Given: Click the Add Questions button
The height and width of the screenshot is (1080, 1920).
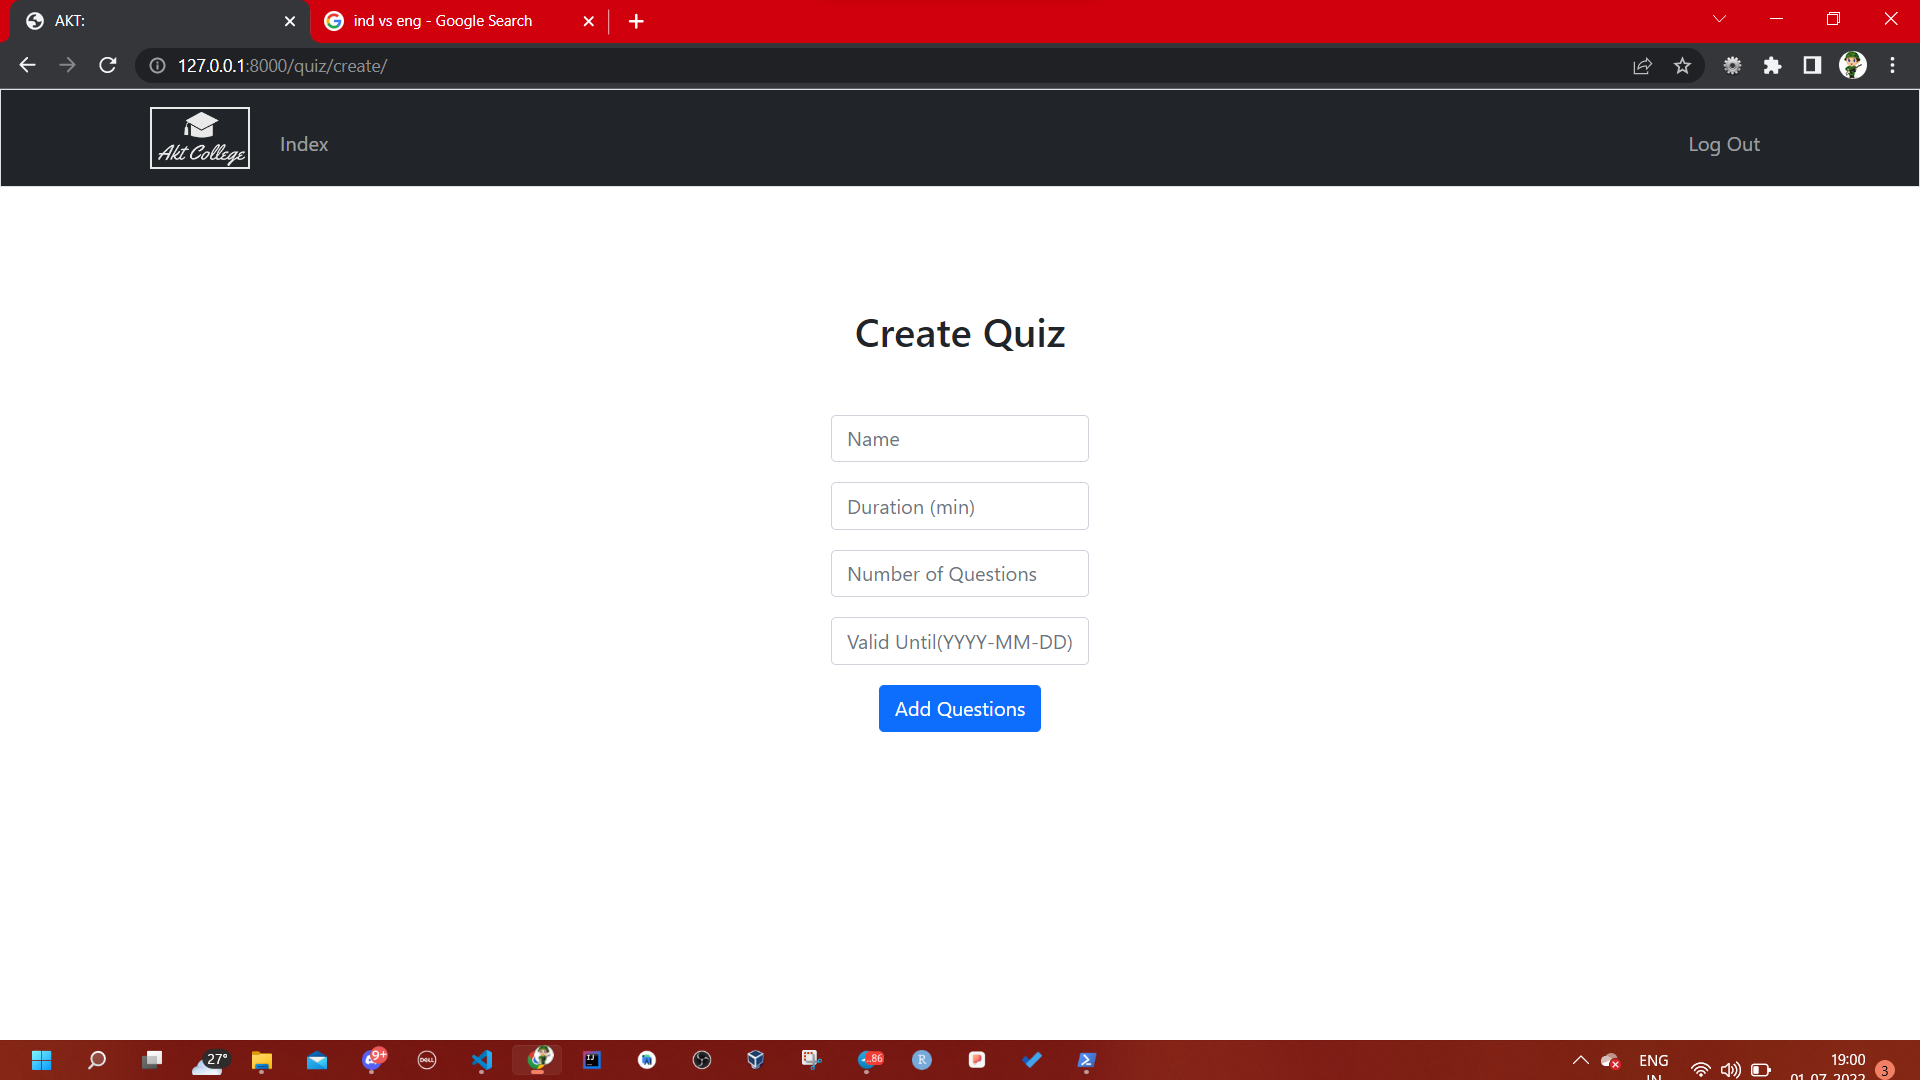Looking at the screenshot, I should tap(960, 709).
